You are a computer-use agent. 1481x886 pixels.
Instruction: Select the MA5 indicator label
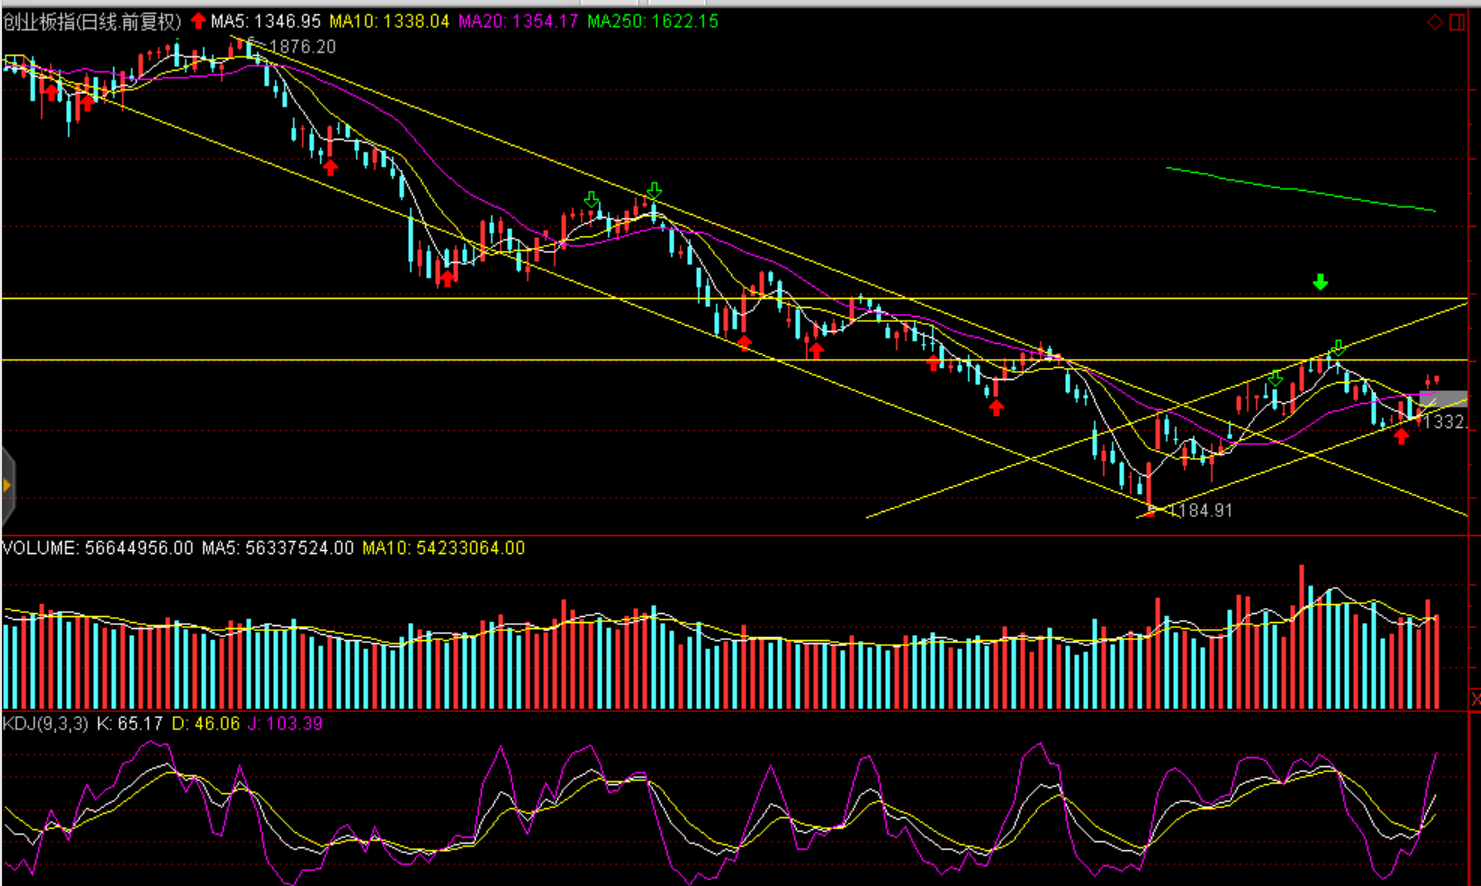[x=265, y=21]
